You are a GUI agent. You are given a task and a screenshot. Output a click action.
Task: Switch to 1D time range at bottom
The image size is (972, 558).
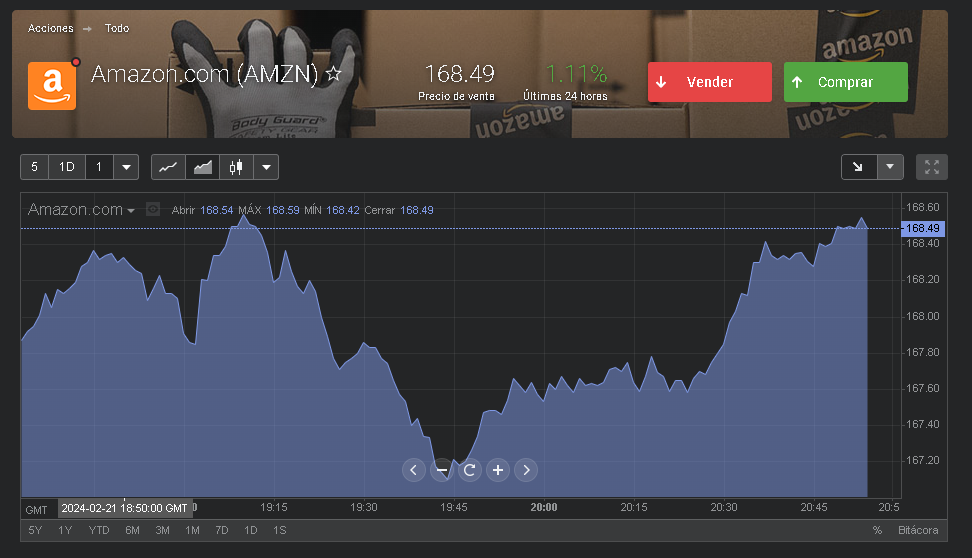(x=250, y=530)
